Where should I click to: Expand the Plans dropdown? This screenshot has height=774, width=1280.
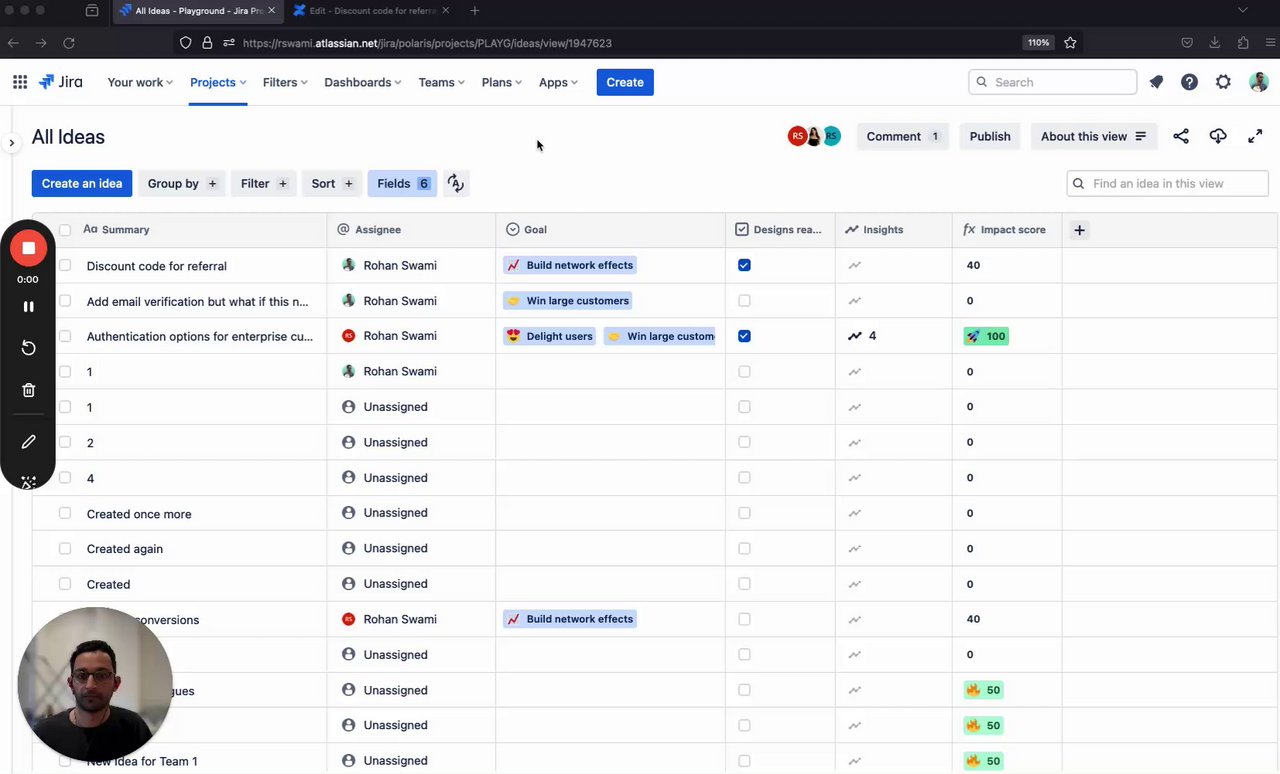(502, 82)
